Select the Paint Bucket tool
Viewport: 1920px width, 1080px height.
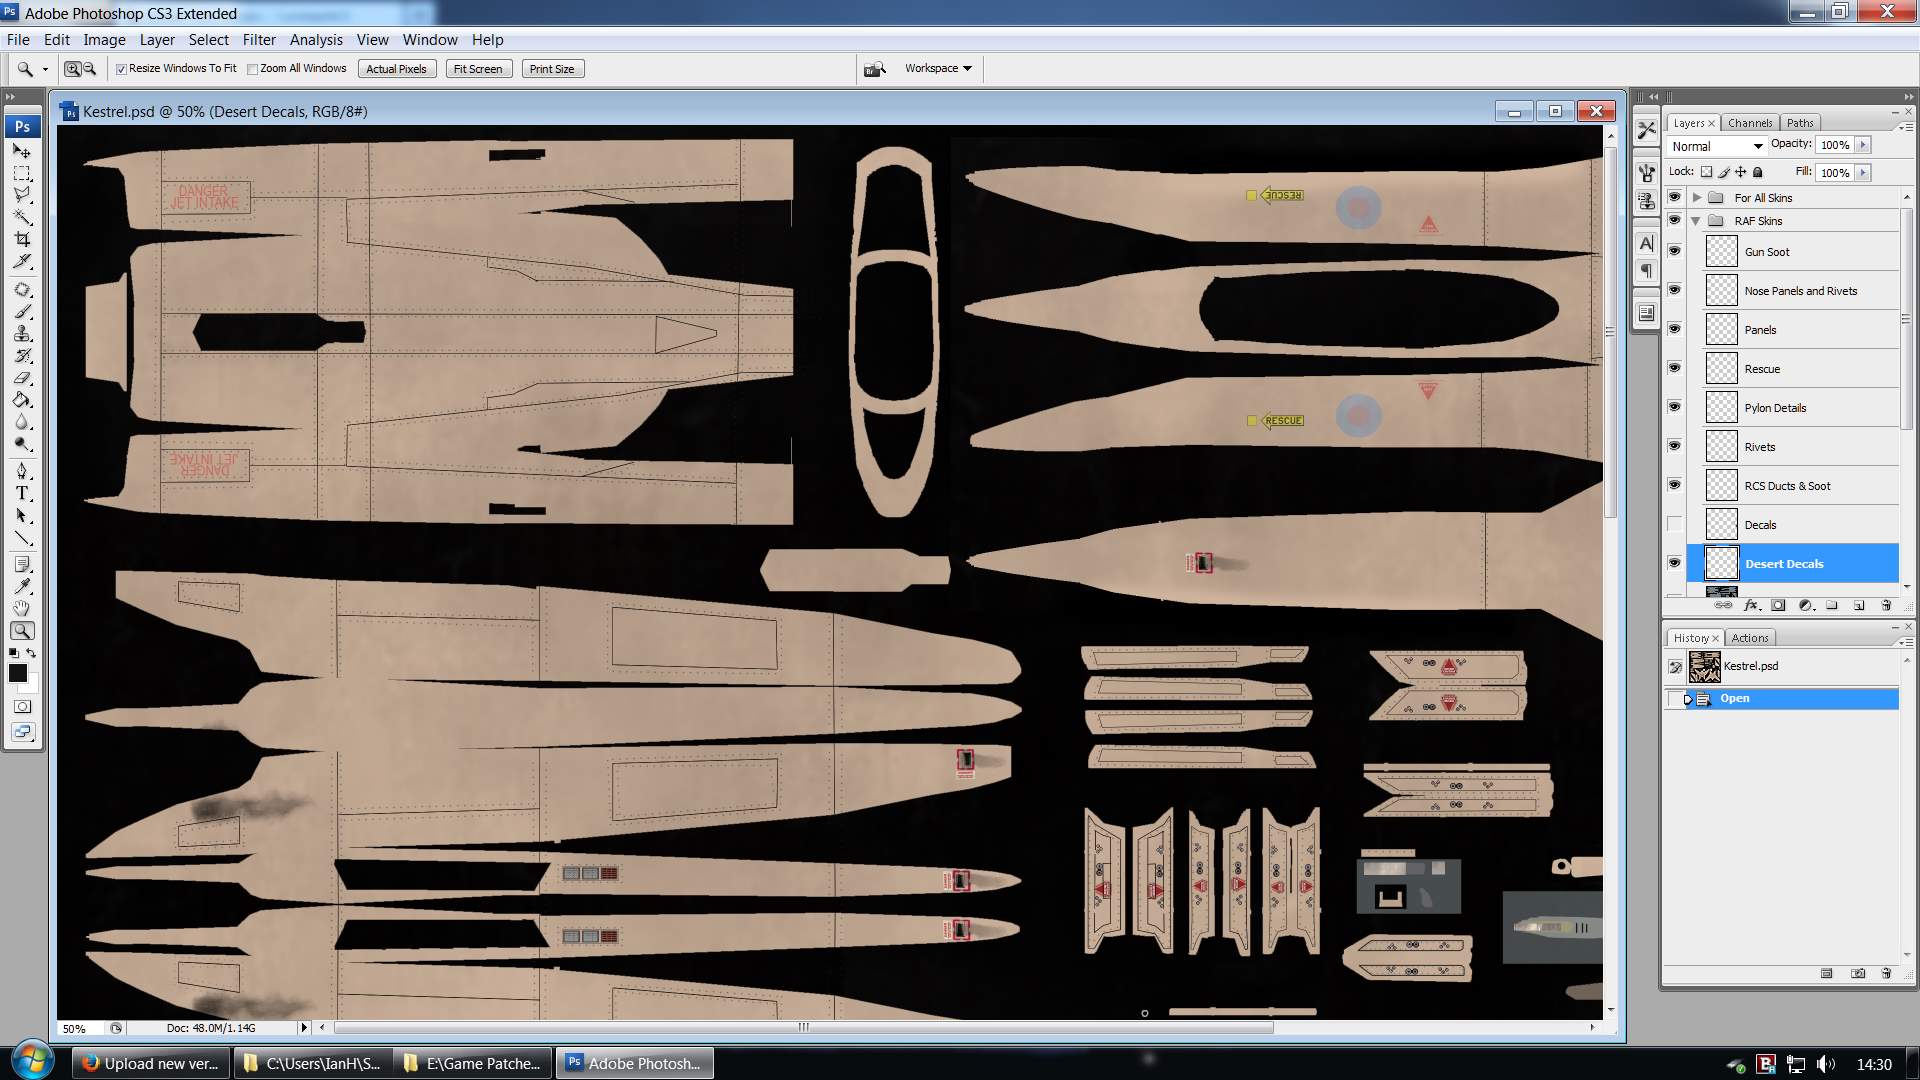(x=22, y=400)
